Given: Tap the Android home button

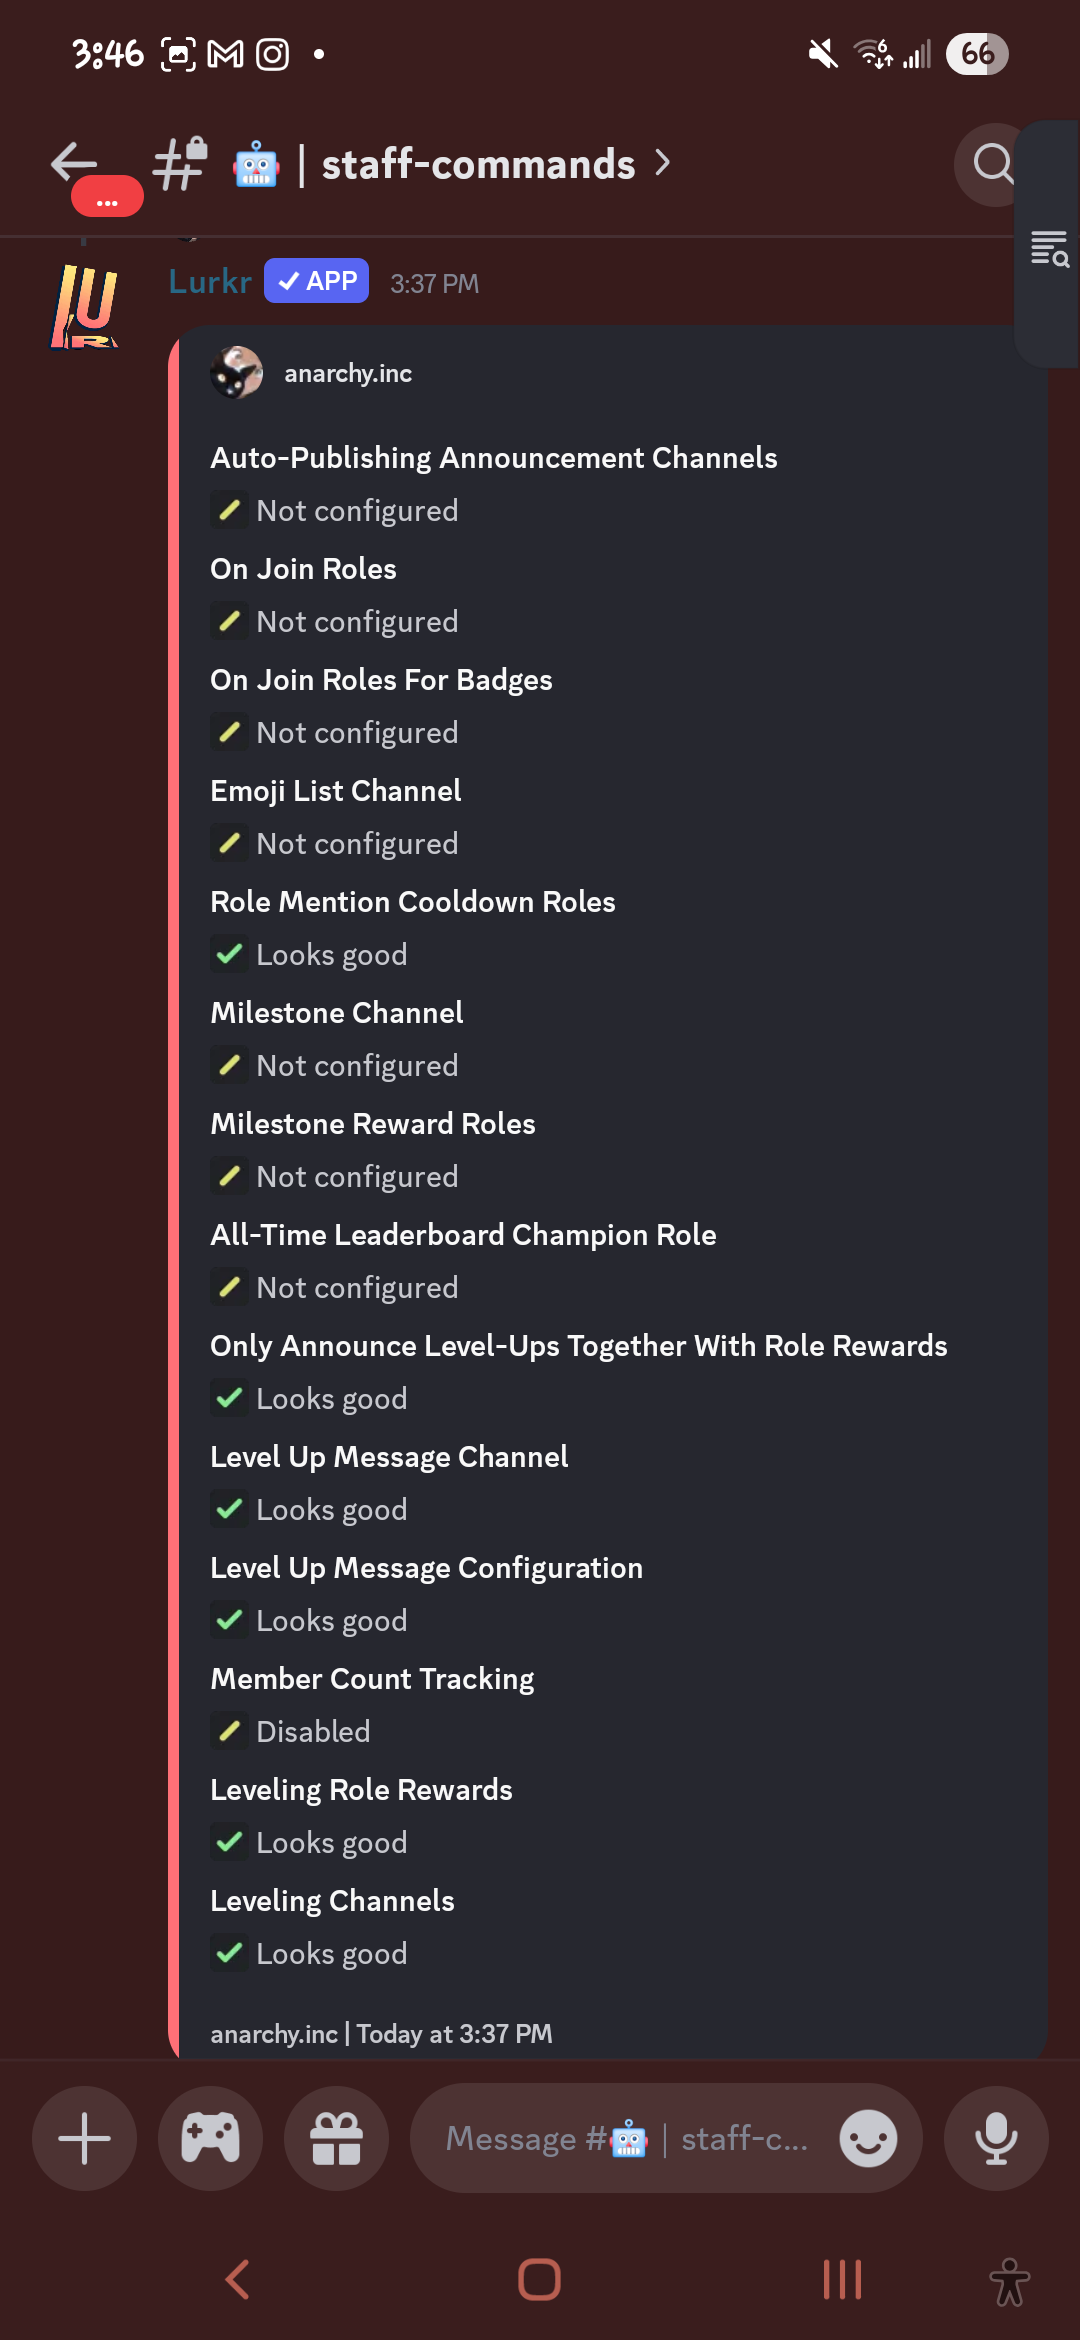Looking at the screenshot, I should (539, 2280).
